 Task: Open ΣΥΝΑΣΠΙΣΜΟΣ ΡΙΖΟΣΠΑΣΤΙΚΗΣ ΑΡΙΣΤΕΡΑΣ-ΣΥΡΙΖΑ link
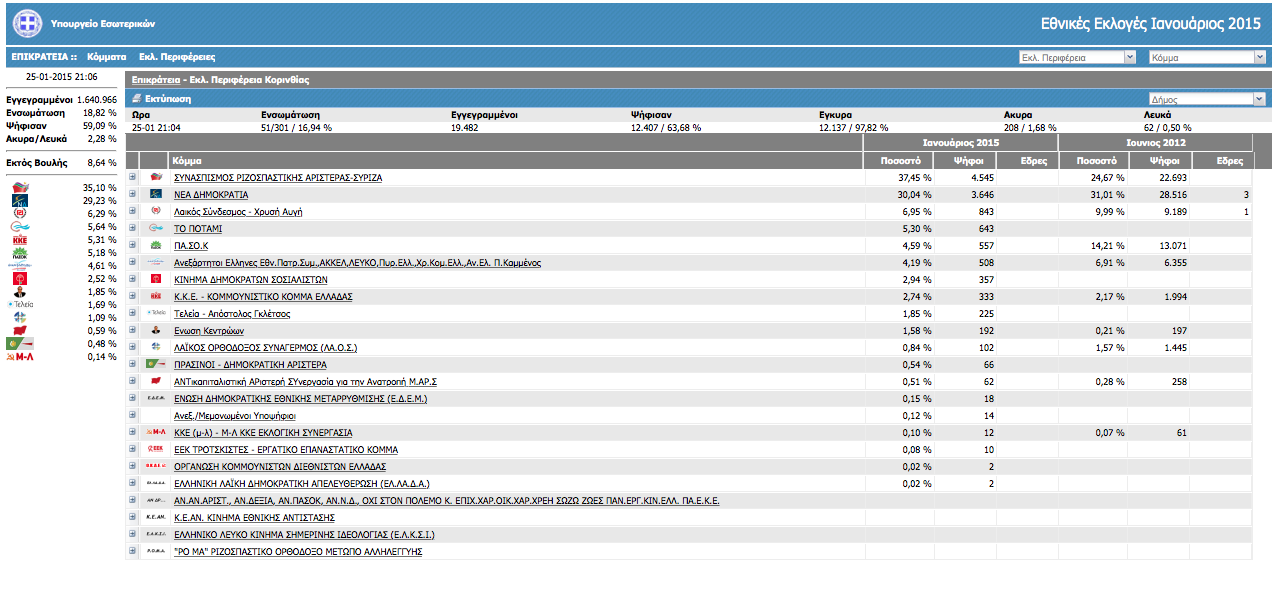click(278, 178)
